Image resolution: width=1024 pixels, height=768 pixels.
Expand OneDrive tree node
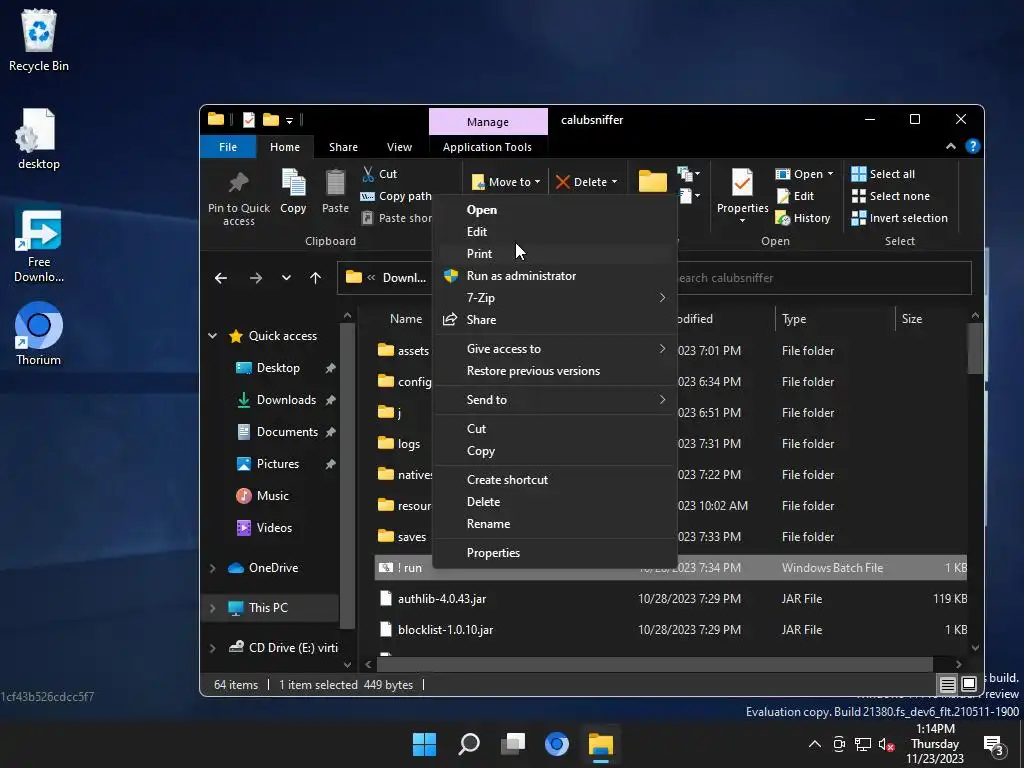click(212, 568)
